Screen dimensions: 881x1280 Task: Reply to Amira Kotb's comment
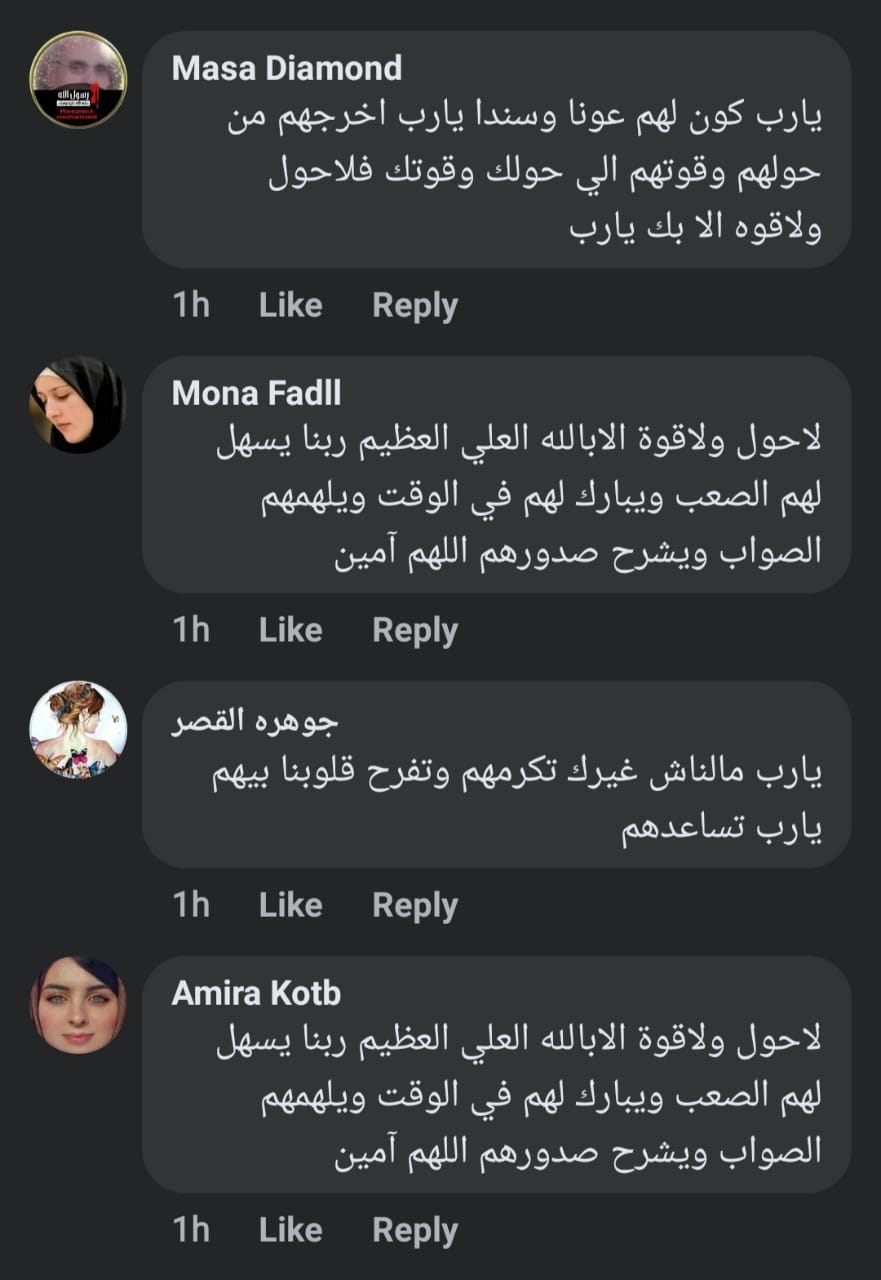click(x=415, y=1230)
